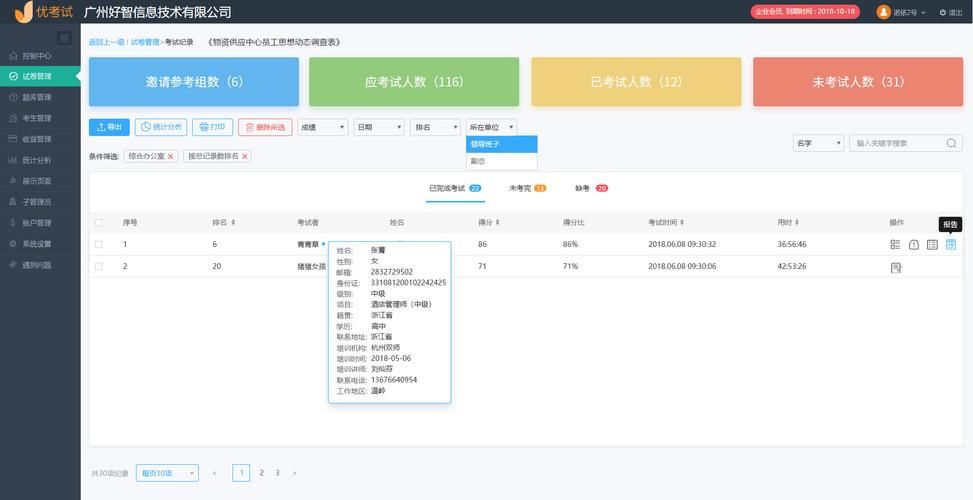This screenshot has height=500, width=973.
Task: Click the 优考试 logo
Action: (43, 11)
